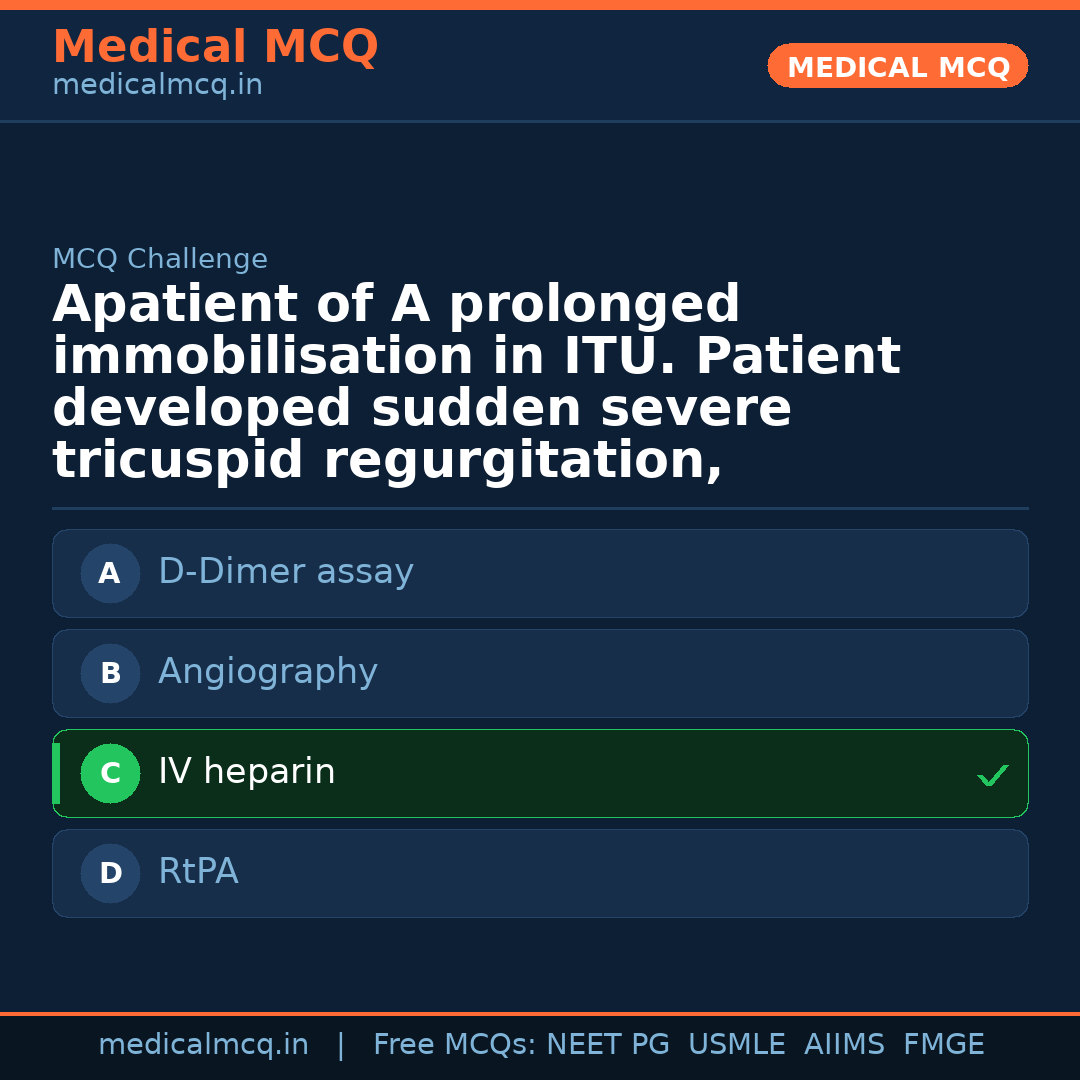
Task: Open the medicalmcq.in link below the header title
Action: [x=157, y=86]
